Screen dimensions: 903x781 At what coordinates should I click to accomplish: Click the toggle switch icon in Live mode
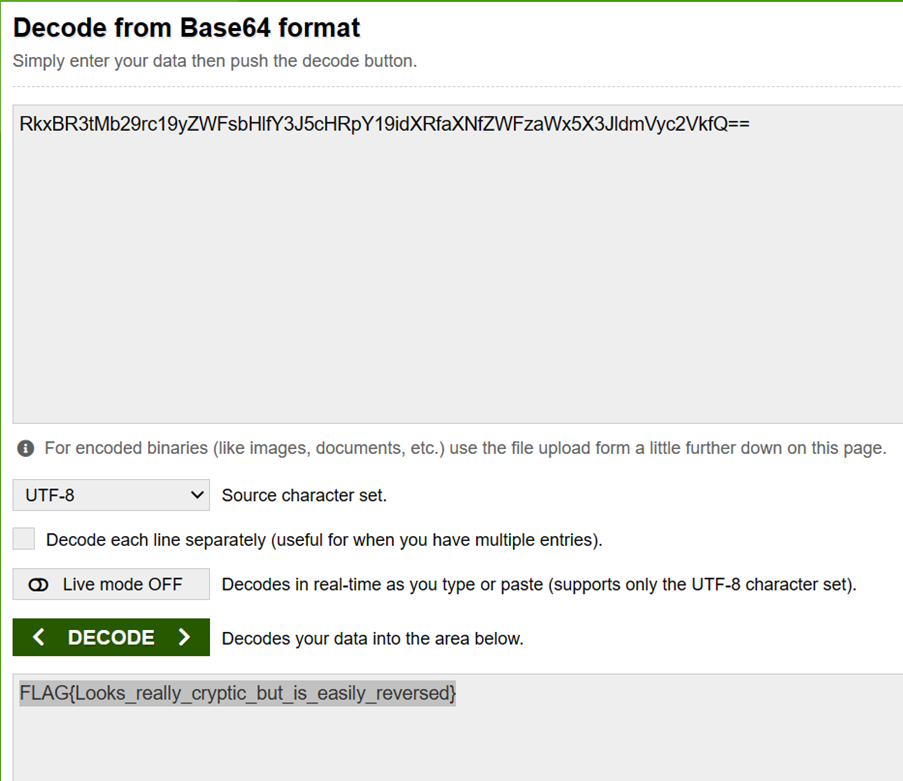tap(39, 585)
